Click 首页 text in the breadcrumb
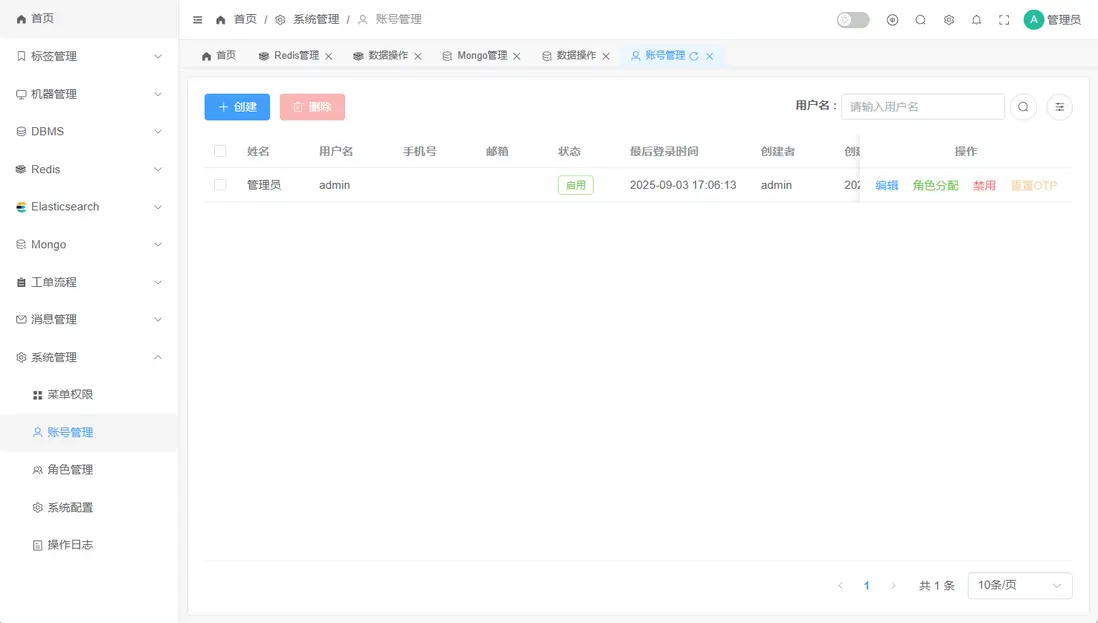The image size is (1098, 623). coord(245,20)
